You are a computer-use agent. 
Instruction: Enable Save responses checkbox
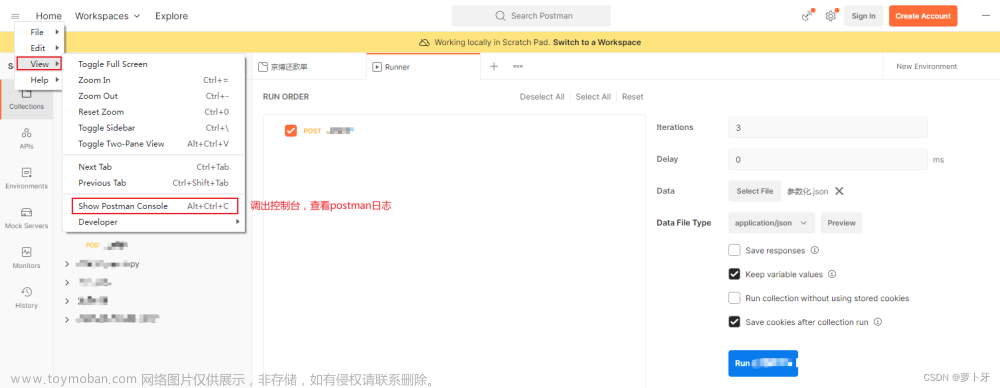pos(734,251)
